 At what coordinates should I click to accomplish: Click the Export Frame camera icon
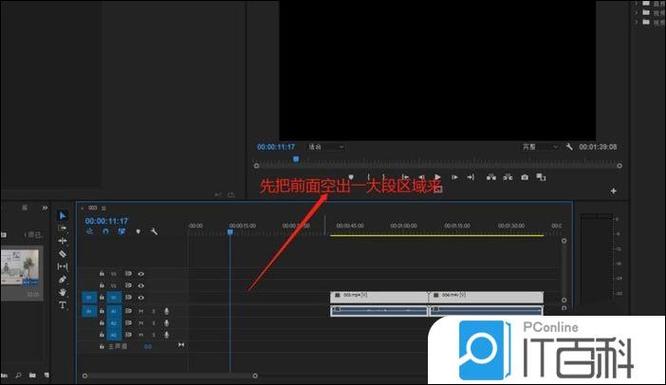tap(525, 177)
